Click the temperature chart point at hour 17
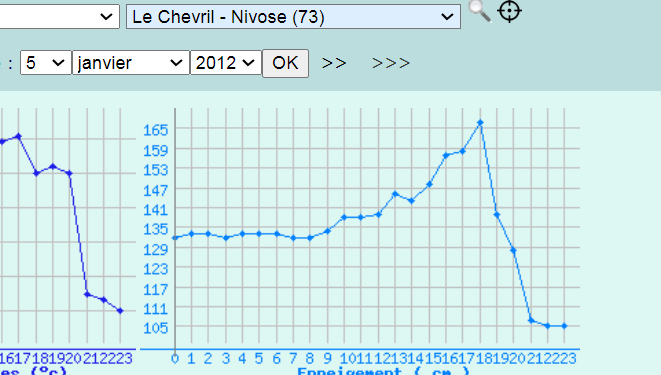 pos(19,136)
